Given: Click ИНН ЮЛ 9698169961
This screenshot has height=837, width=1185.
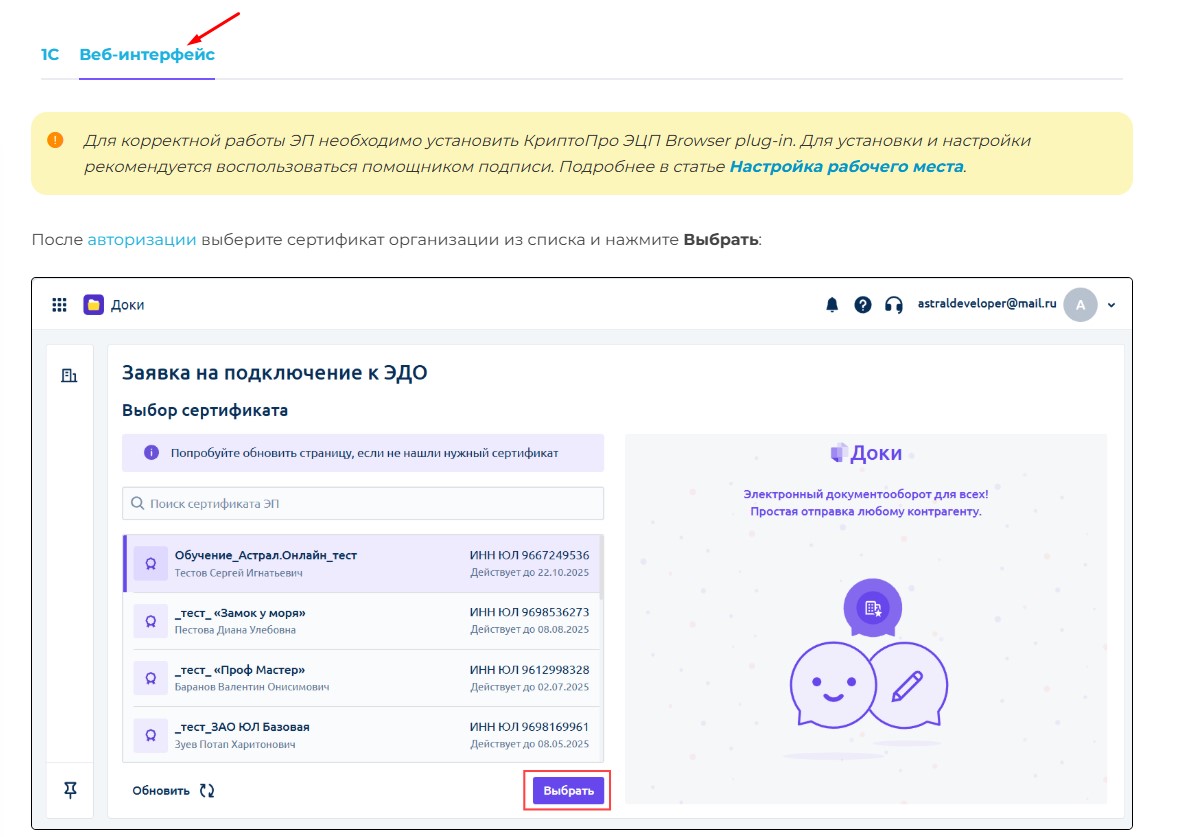Looking at the screenshot, I should (x=529, y=727).
